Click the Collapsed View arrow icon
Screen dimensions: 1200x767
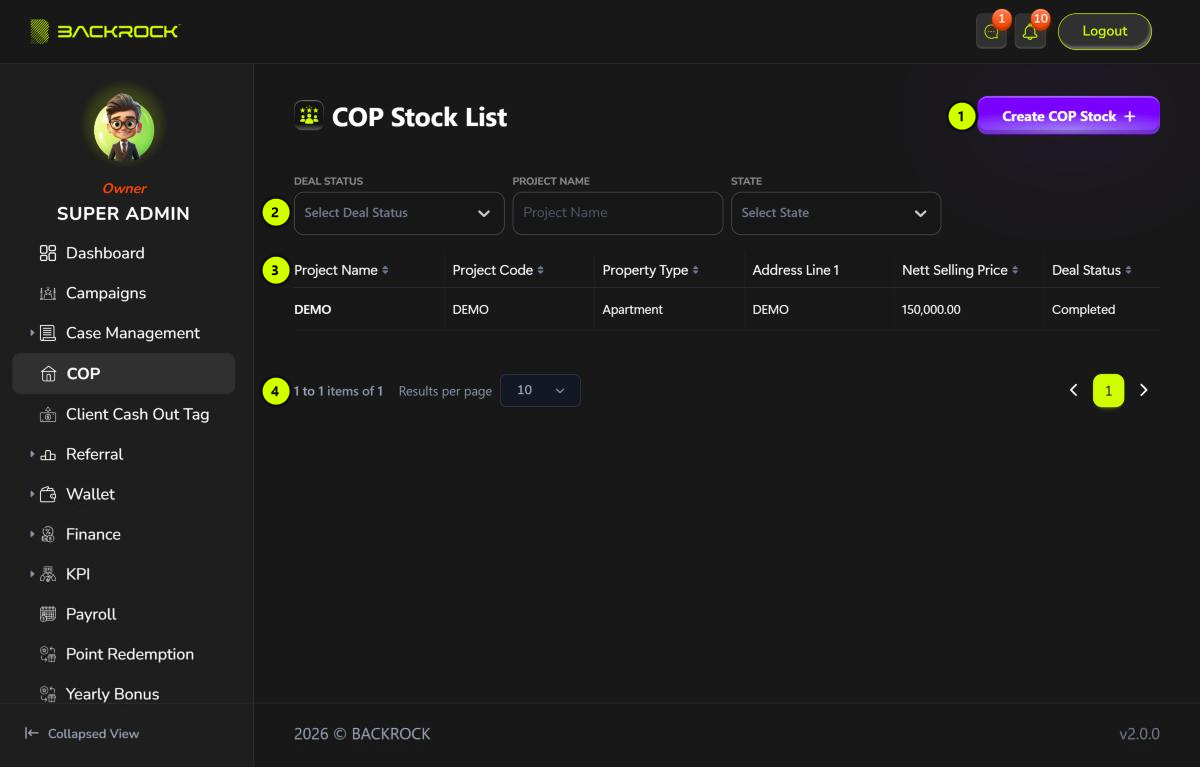click(32, 733)
